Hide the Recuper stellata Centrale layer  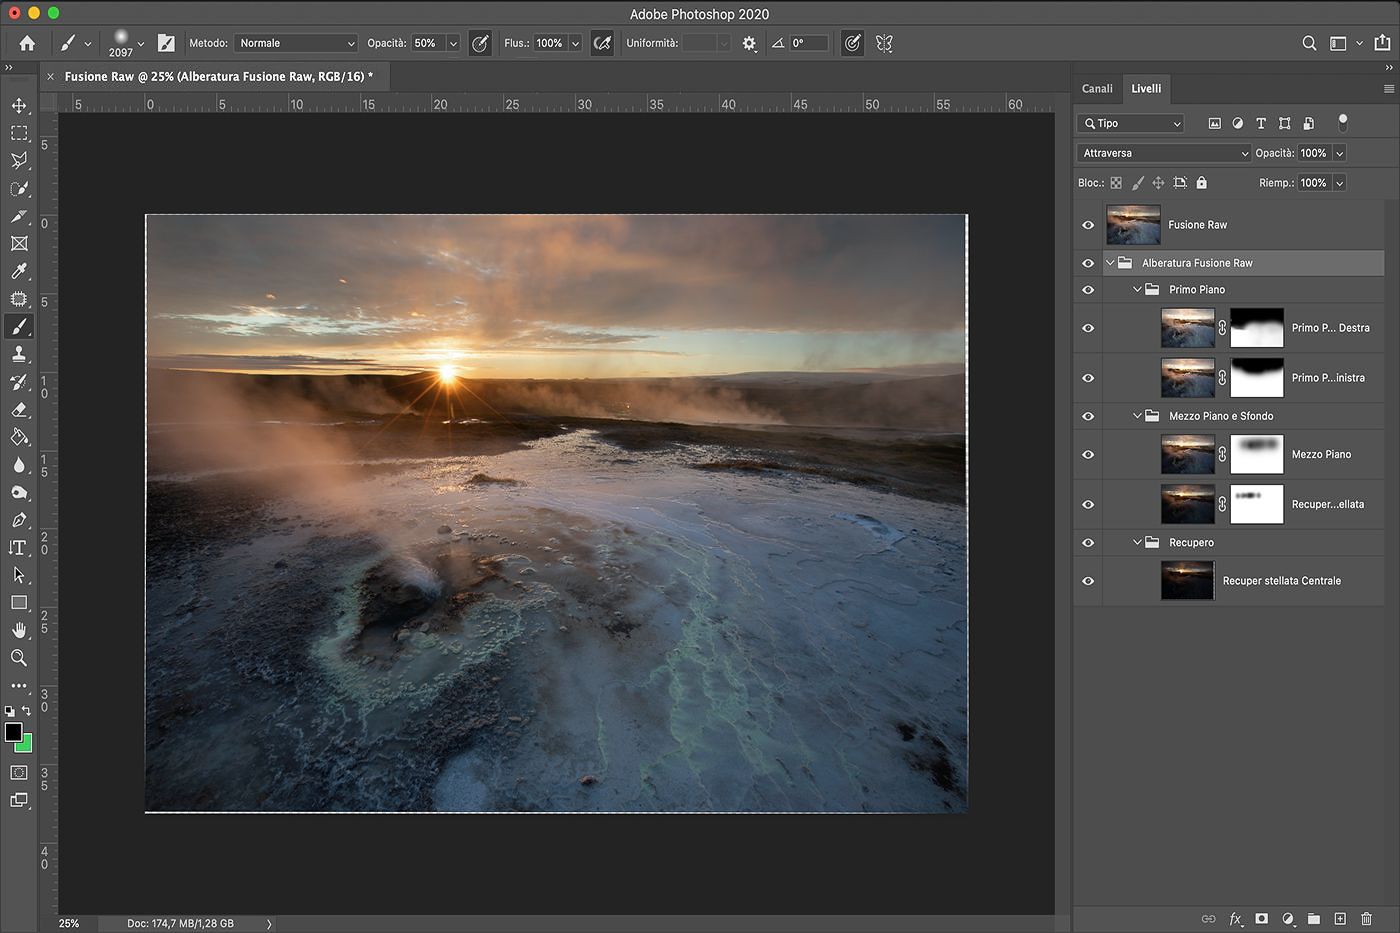coord(1088,581)
